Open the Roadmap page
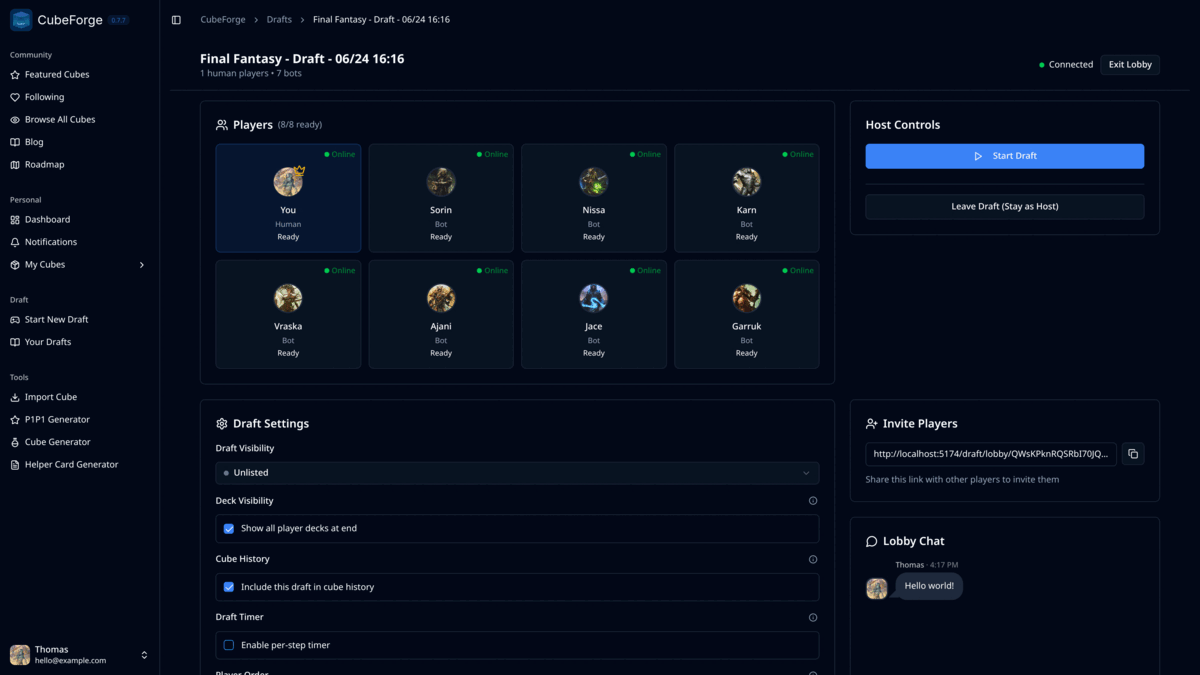This screenshot has height=675, width=1200. [44, 165]
